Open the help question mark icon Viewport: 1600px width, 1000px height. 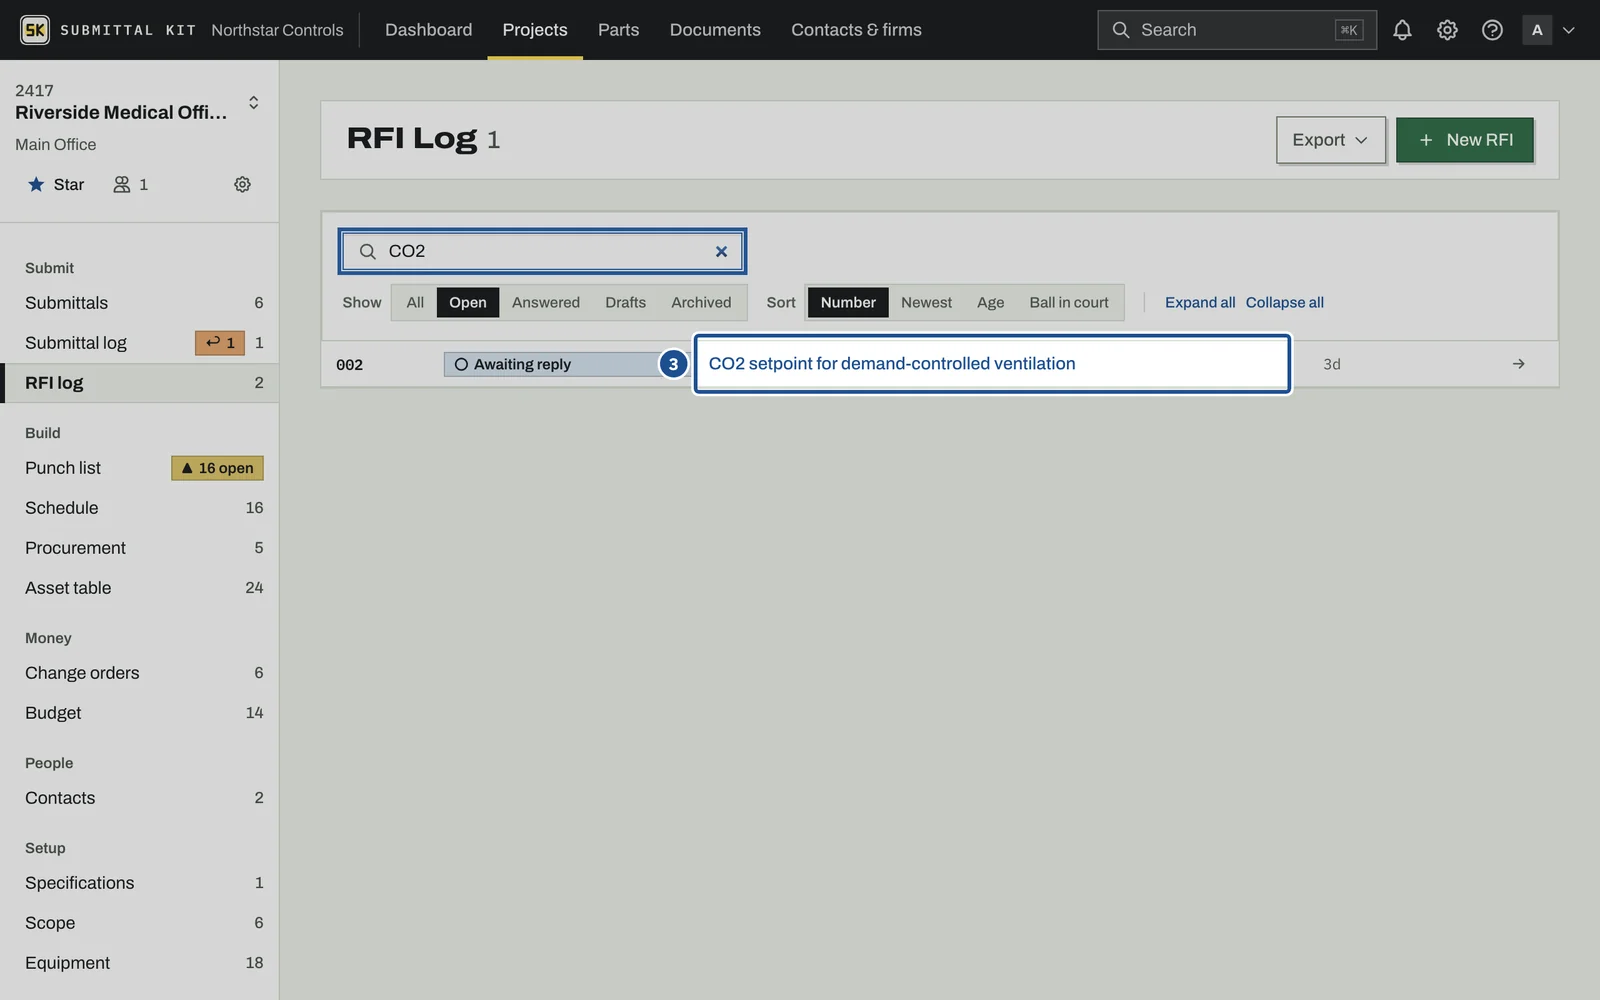[1492, 30]
